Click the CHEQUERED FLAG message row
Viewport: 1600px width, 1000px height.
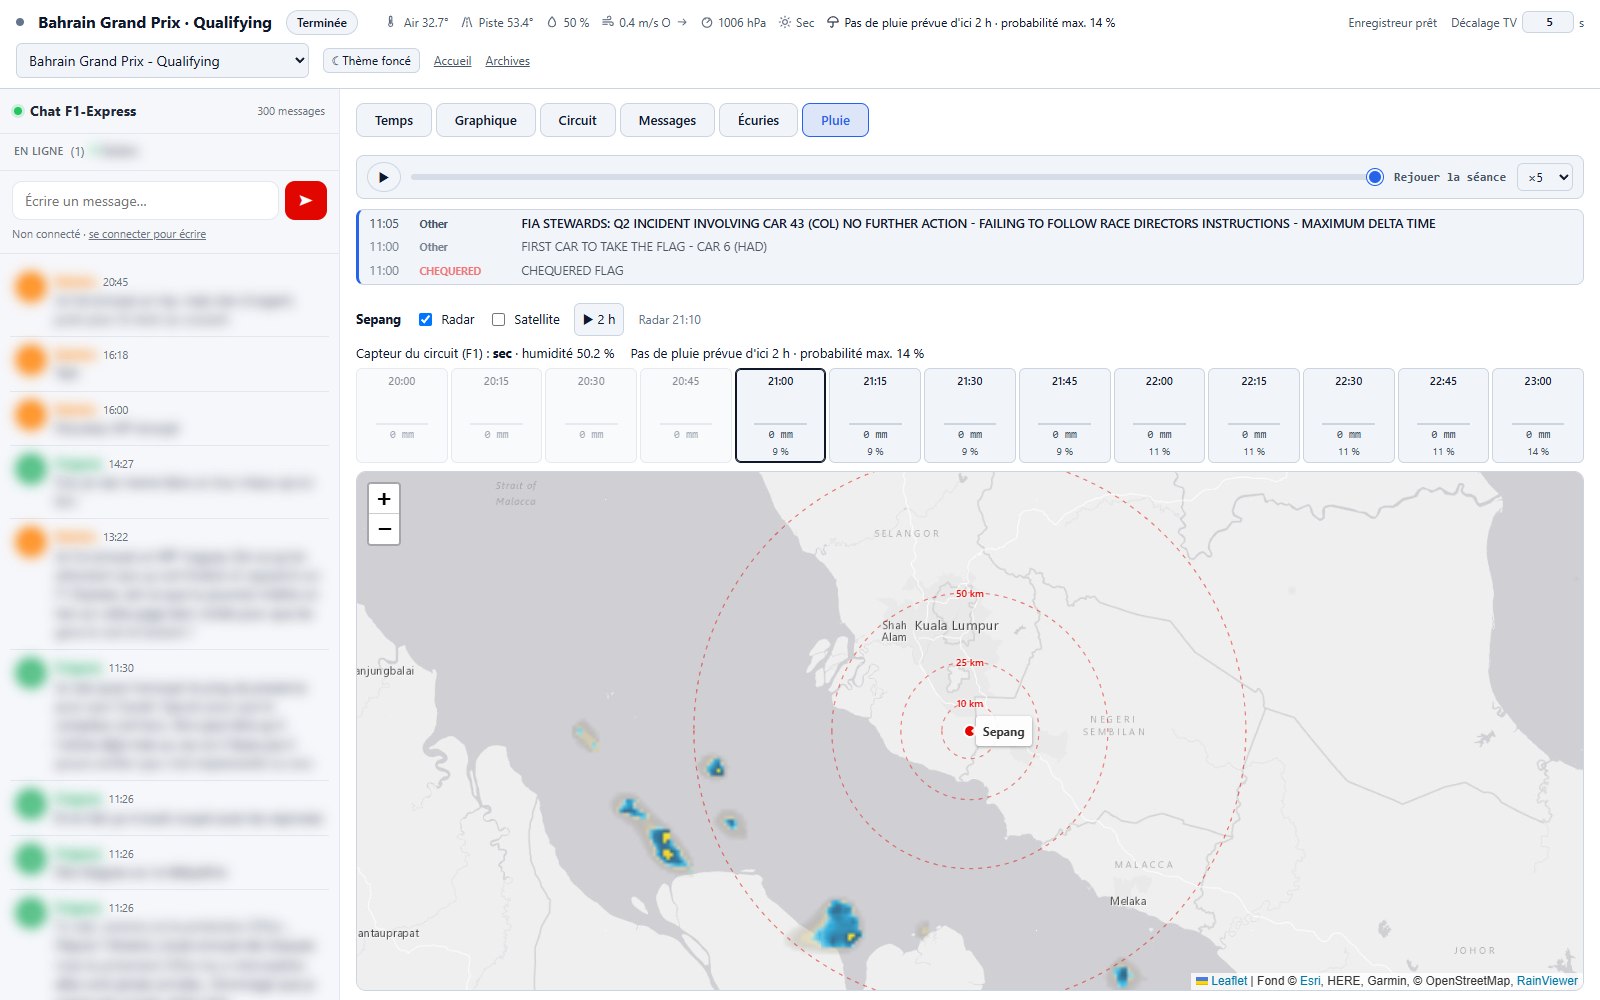tap(970, 271)
